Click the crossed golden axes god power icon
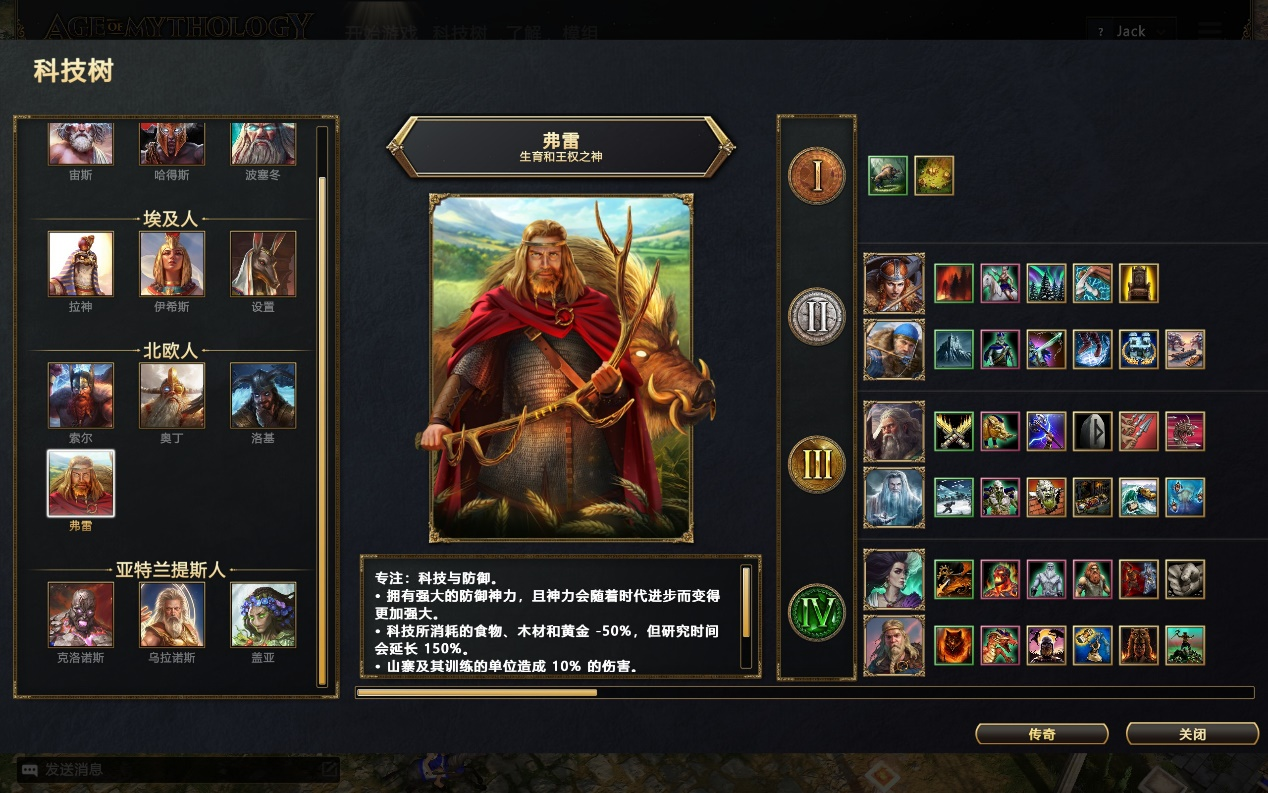The width and height of the screenshot is (1268, 793). [954, 431]
